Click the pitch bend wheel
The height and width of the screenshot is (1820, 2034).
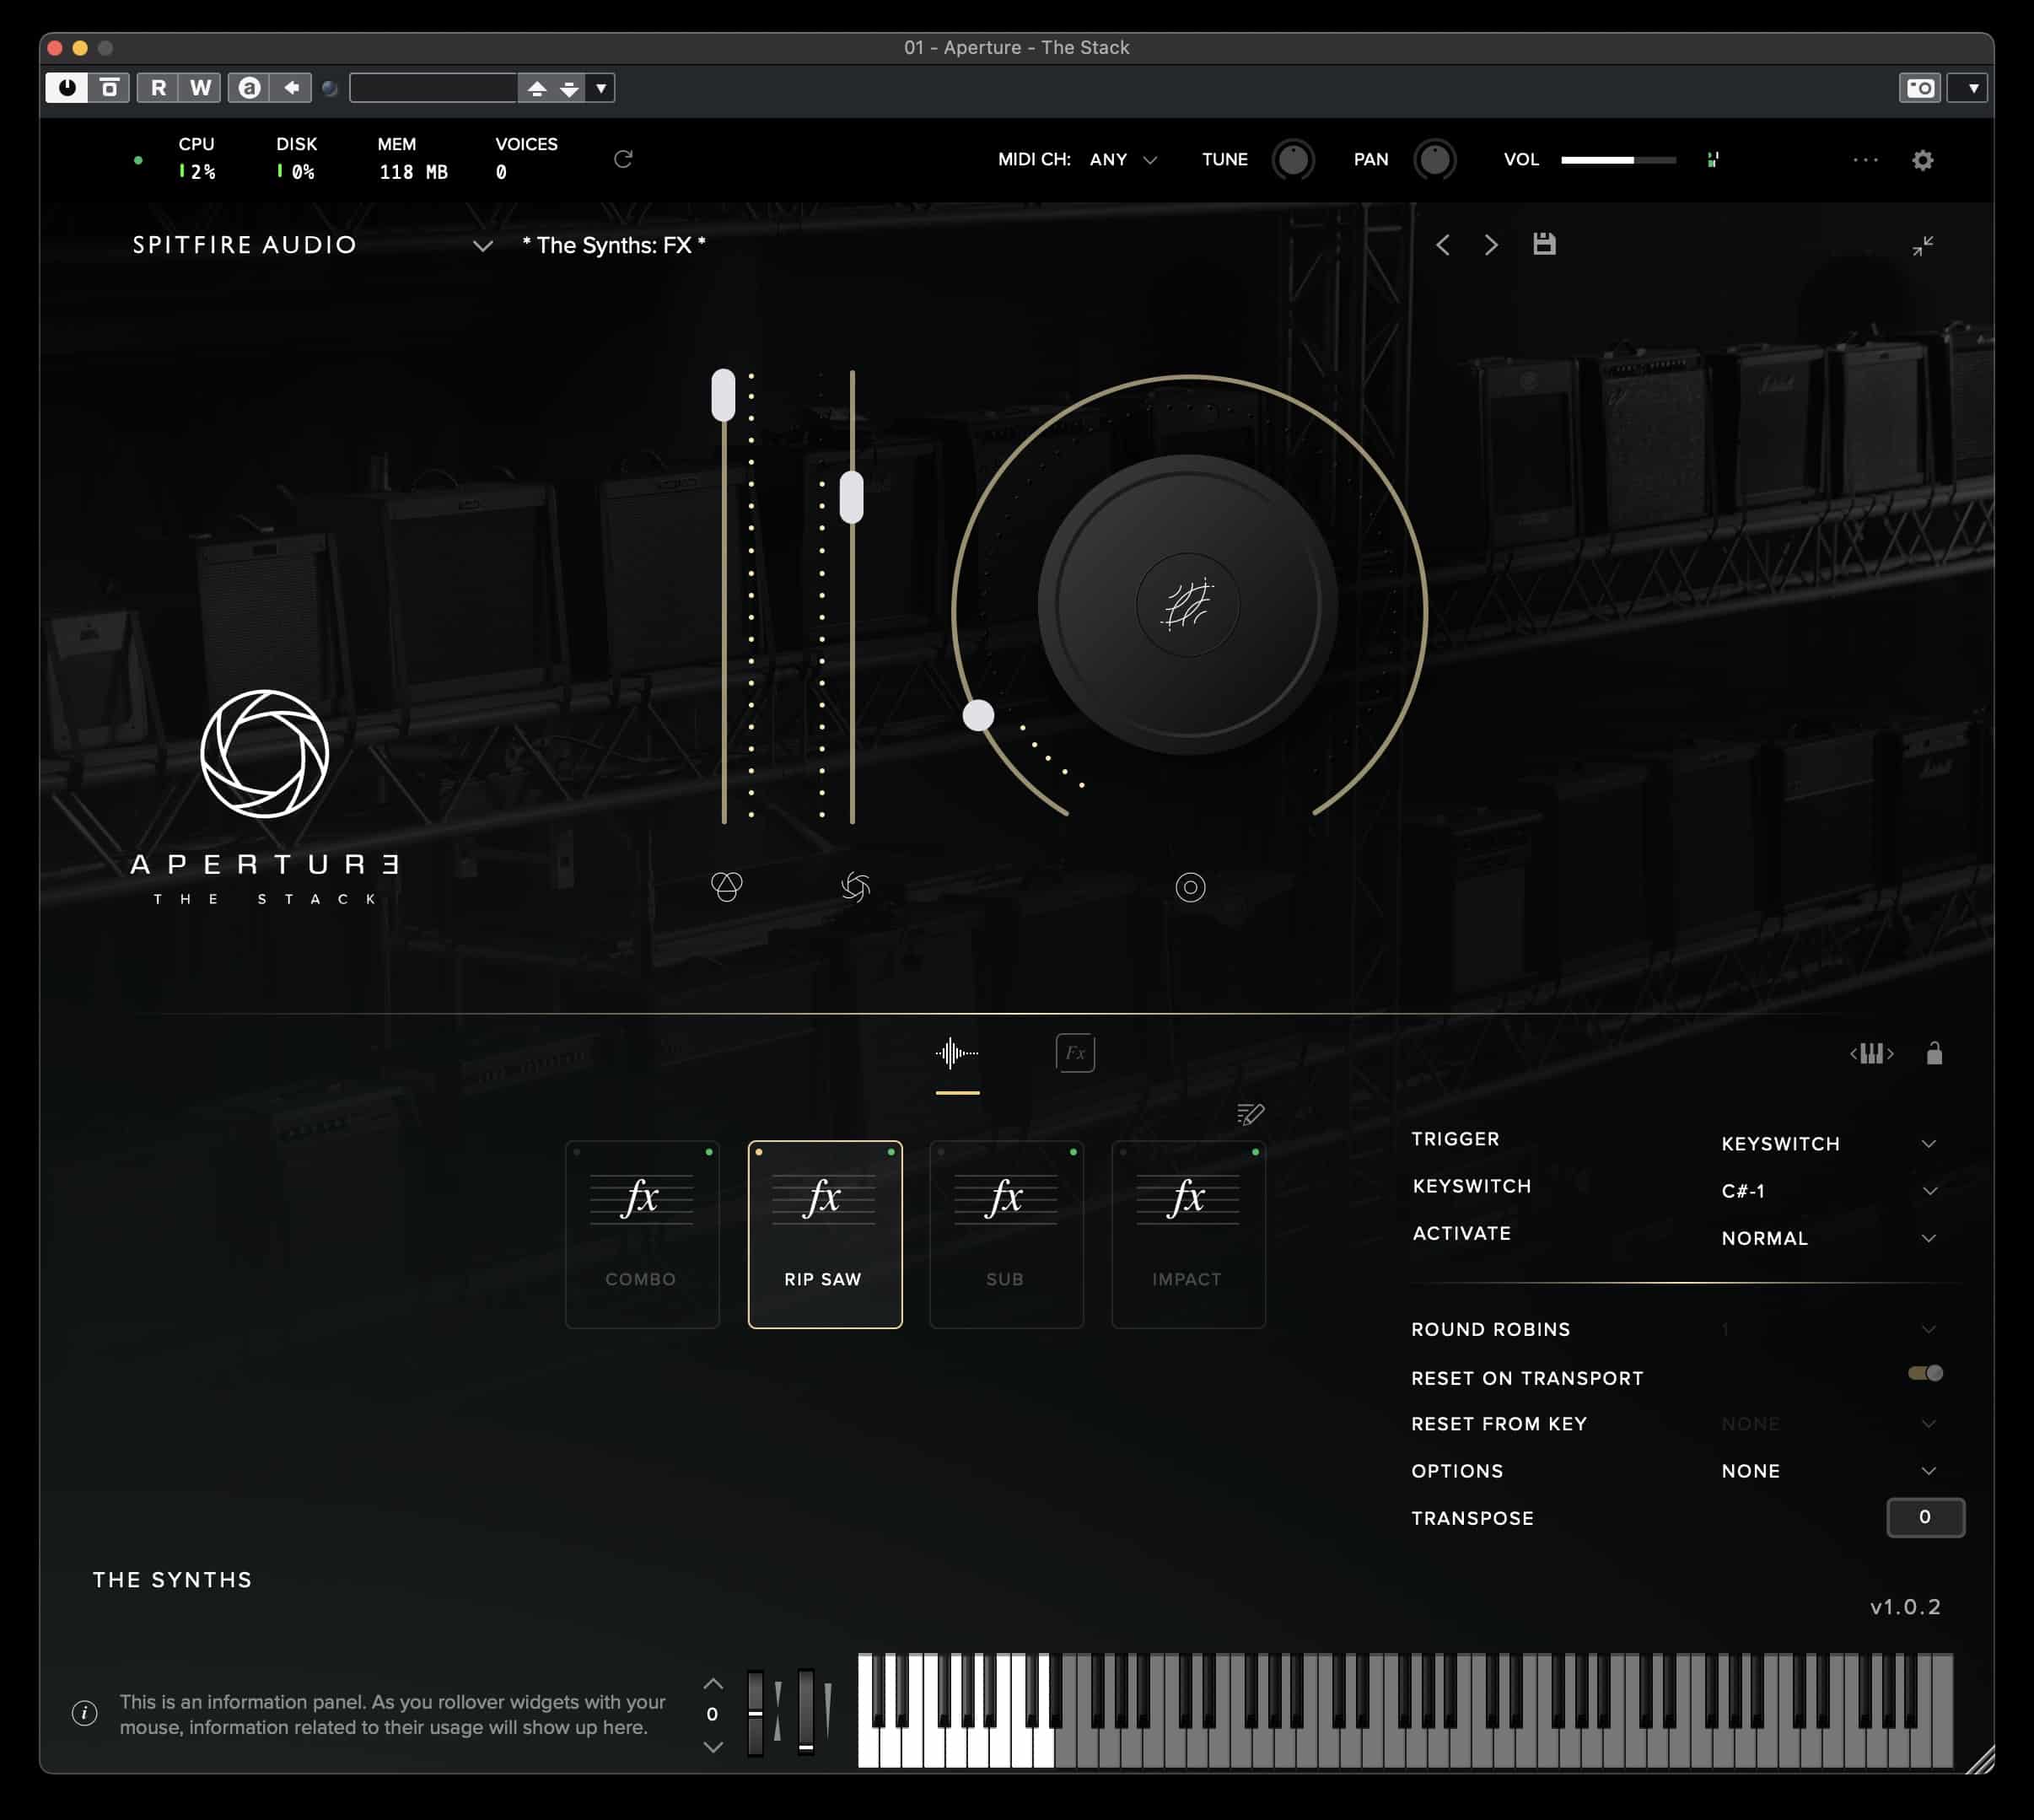pos(756,1712)
